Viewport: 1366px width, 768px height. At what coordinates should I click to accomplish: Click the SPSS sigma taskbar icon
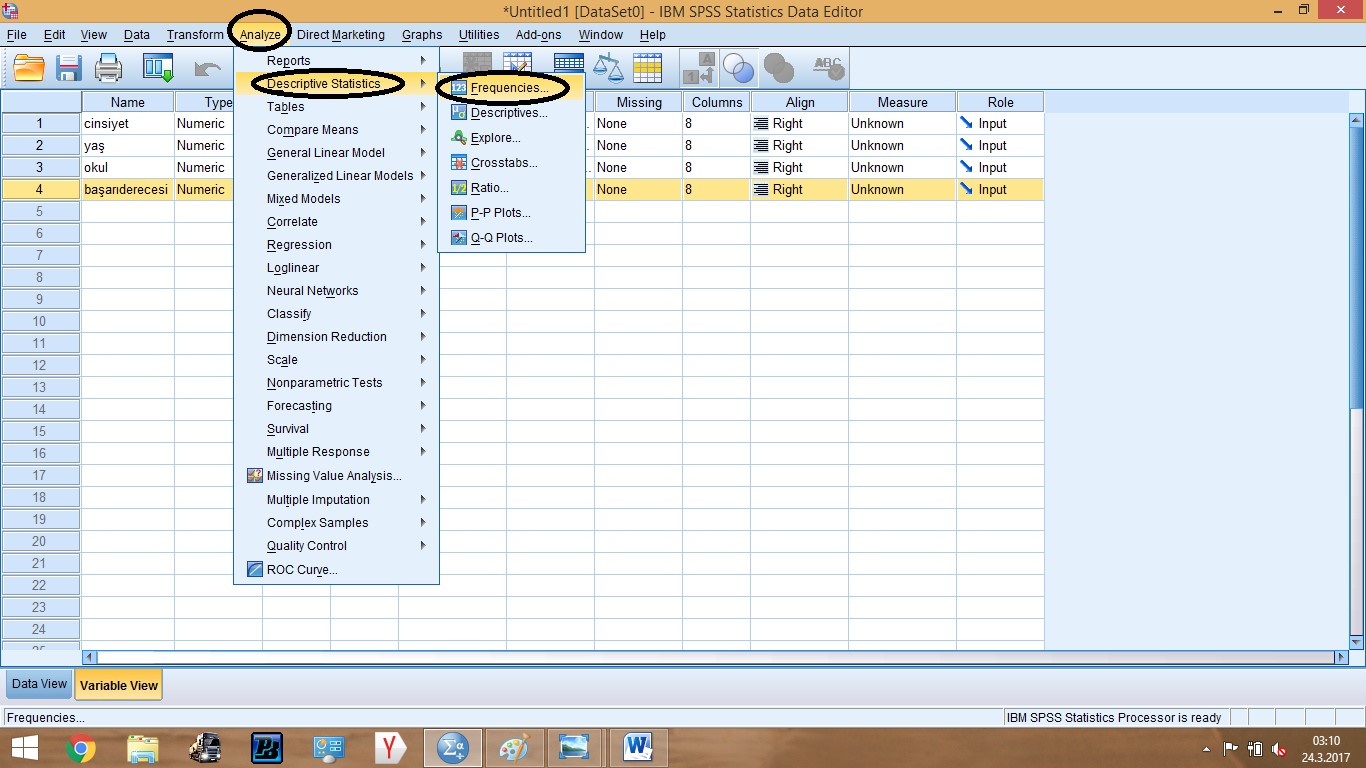click(453, 748)
